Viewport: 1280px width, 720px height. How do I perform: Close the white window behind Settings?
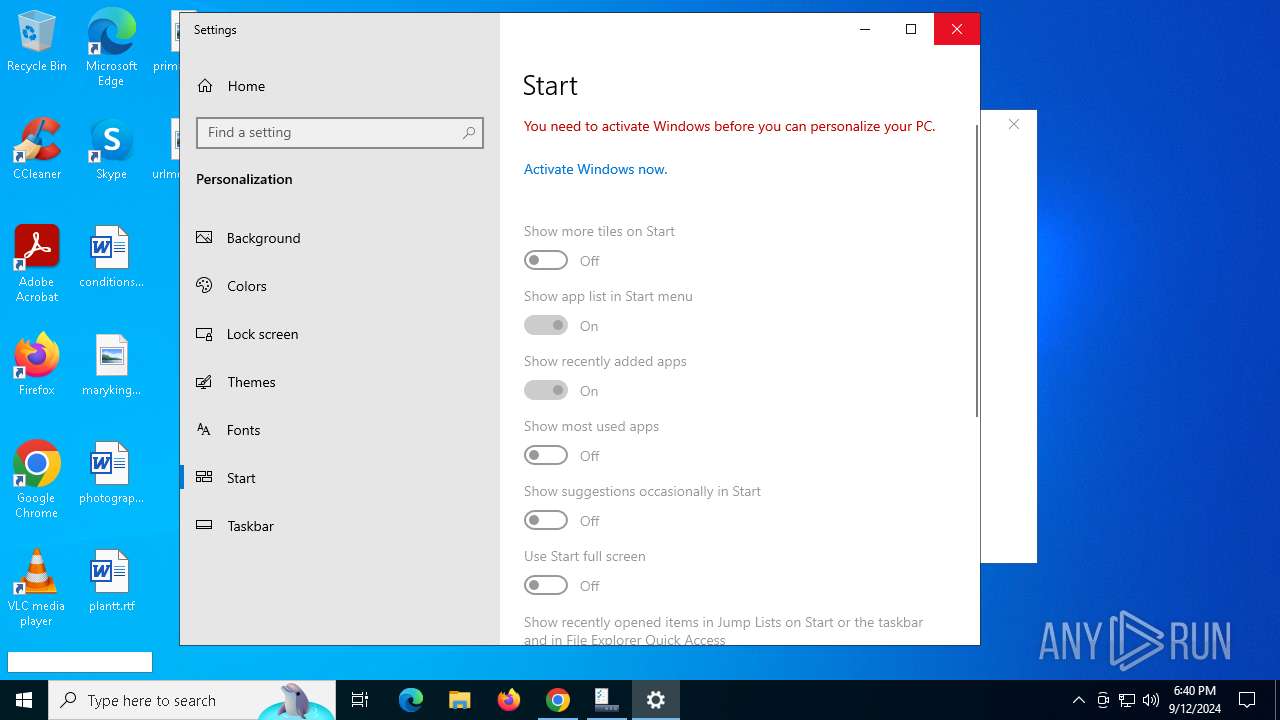tap(1014, 125)
